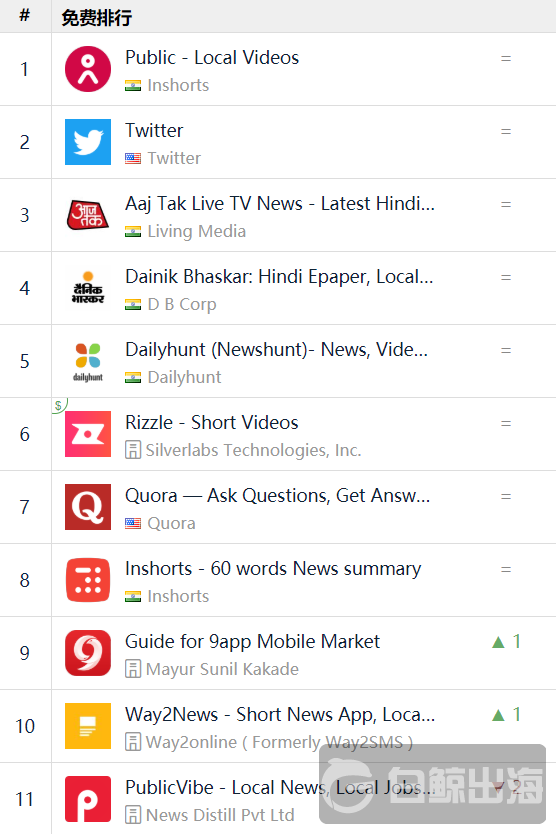
Task: Open the Silverlabs Technologies, Inc. developer link
Action: pos(253,450)
